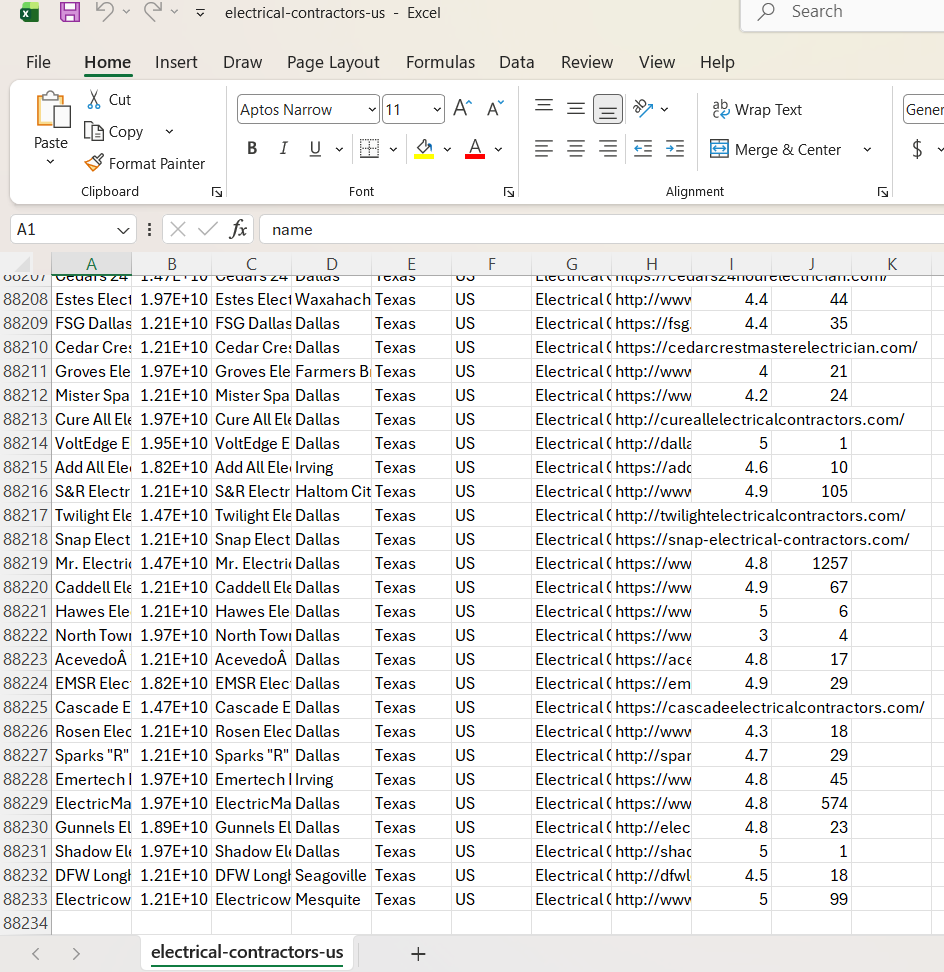Select column G header
The height and width of the screenshot is (972, 944).
pos(571,264)
